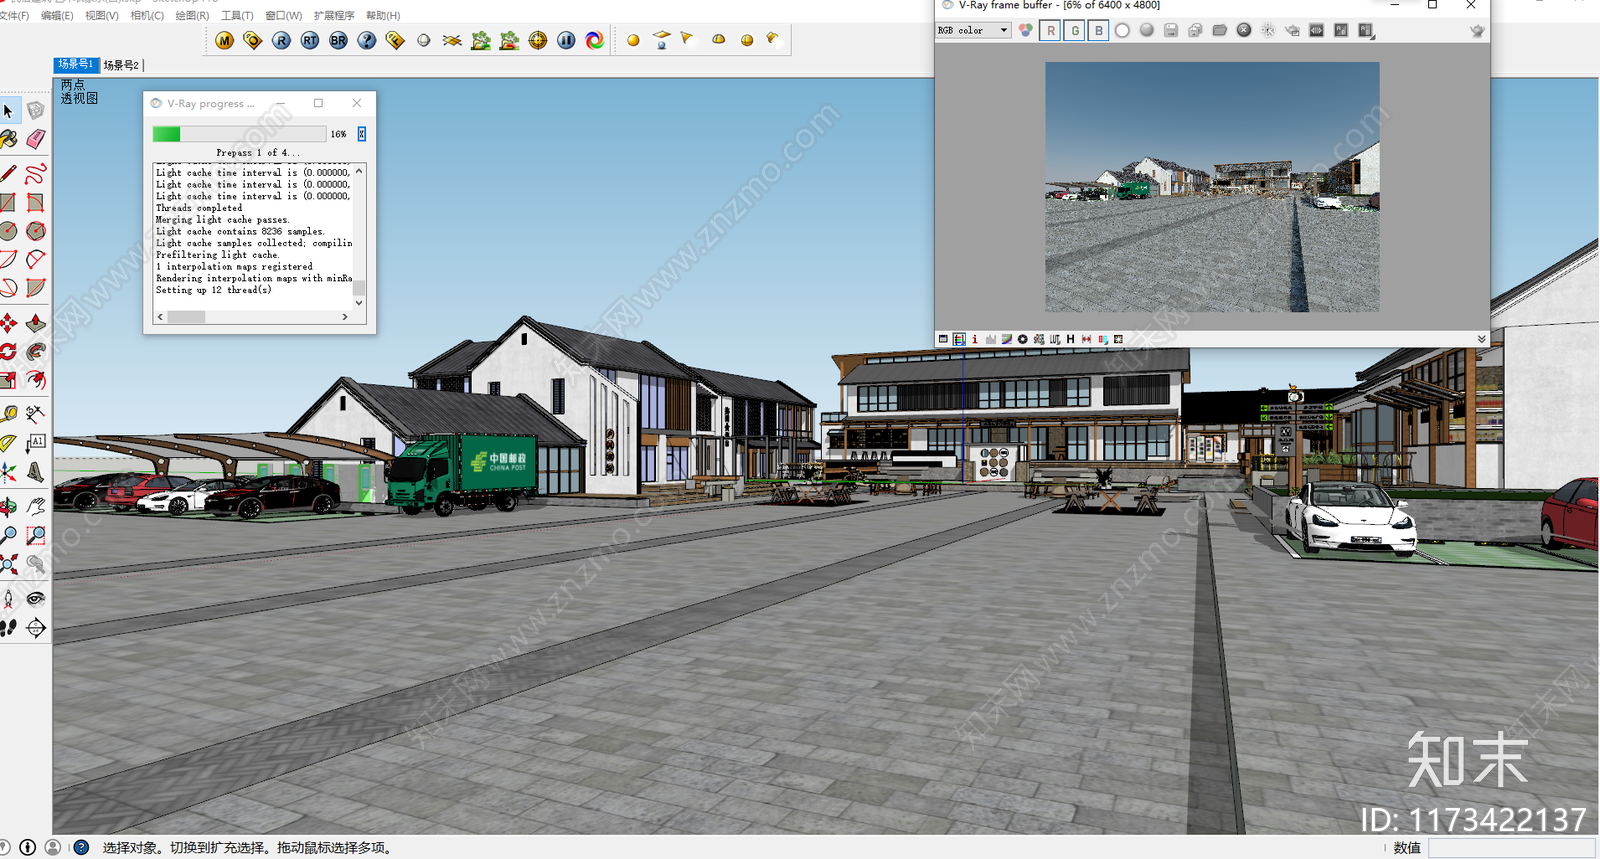
Task: Load image folder icon in frame buffer
Action: point(1219,31)
